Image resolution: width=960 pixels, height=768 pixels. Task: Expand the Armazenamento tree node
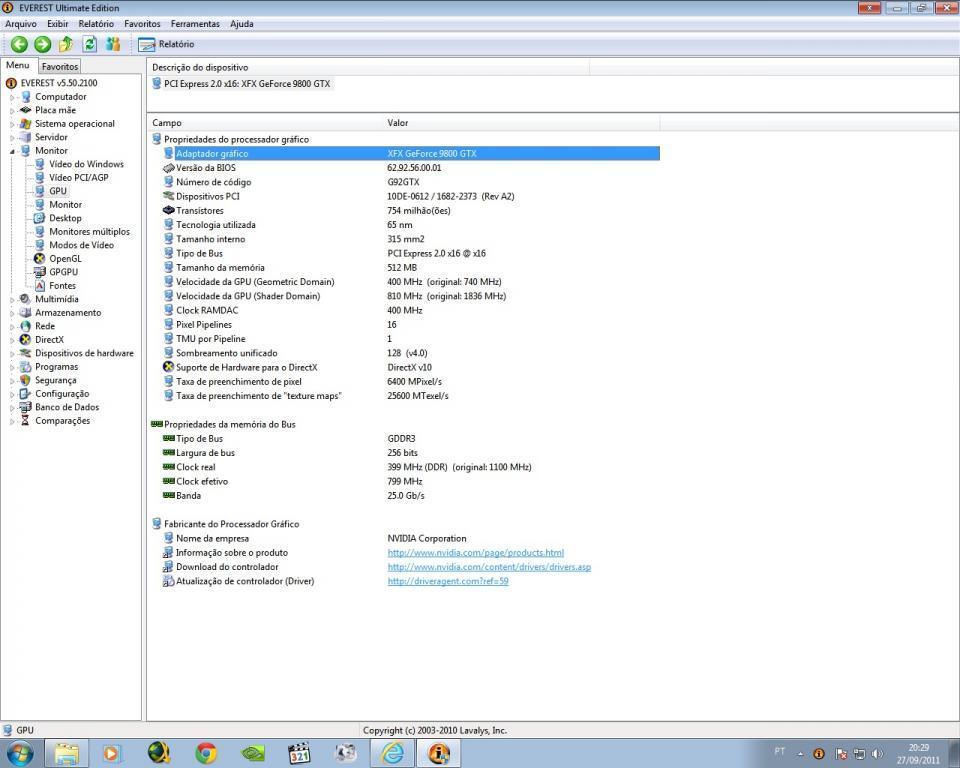[x=13, y=313]
